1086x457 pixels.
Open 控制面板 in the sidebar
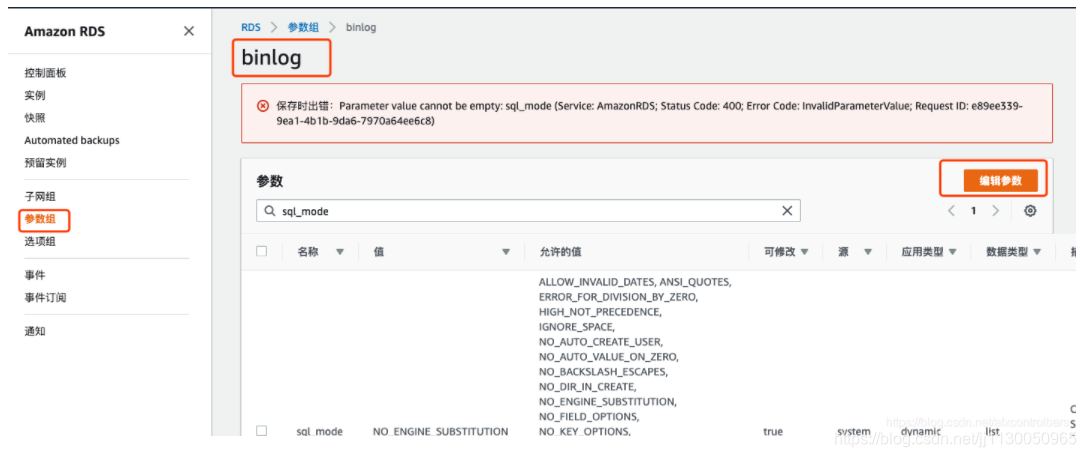click(x=45, y=73)
